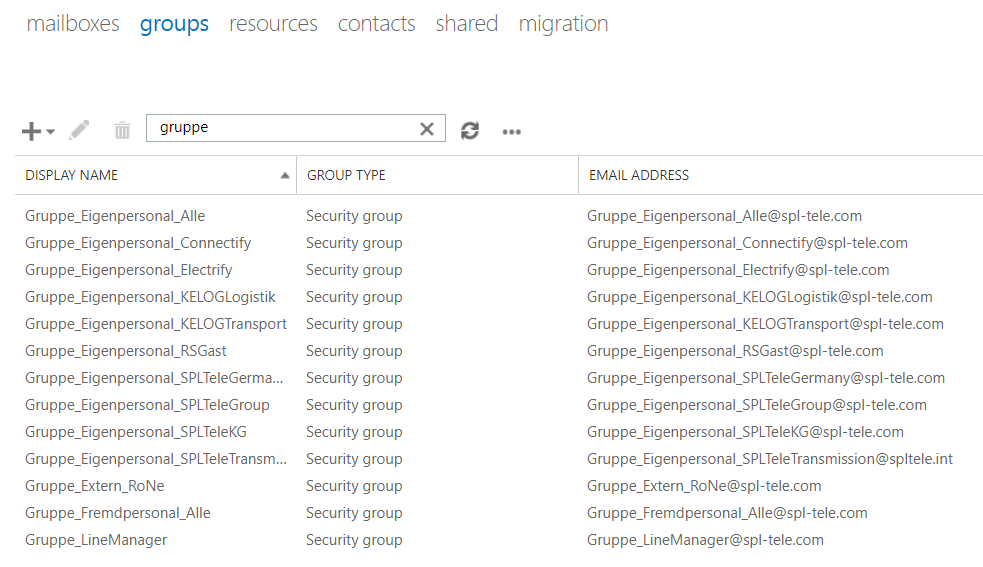Click the pencil edit icon
The image size is (983, 567).
click(80, 130)
